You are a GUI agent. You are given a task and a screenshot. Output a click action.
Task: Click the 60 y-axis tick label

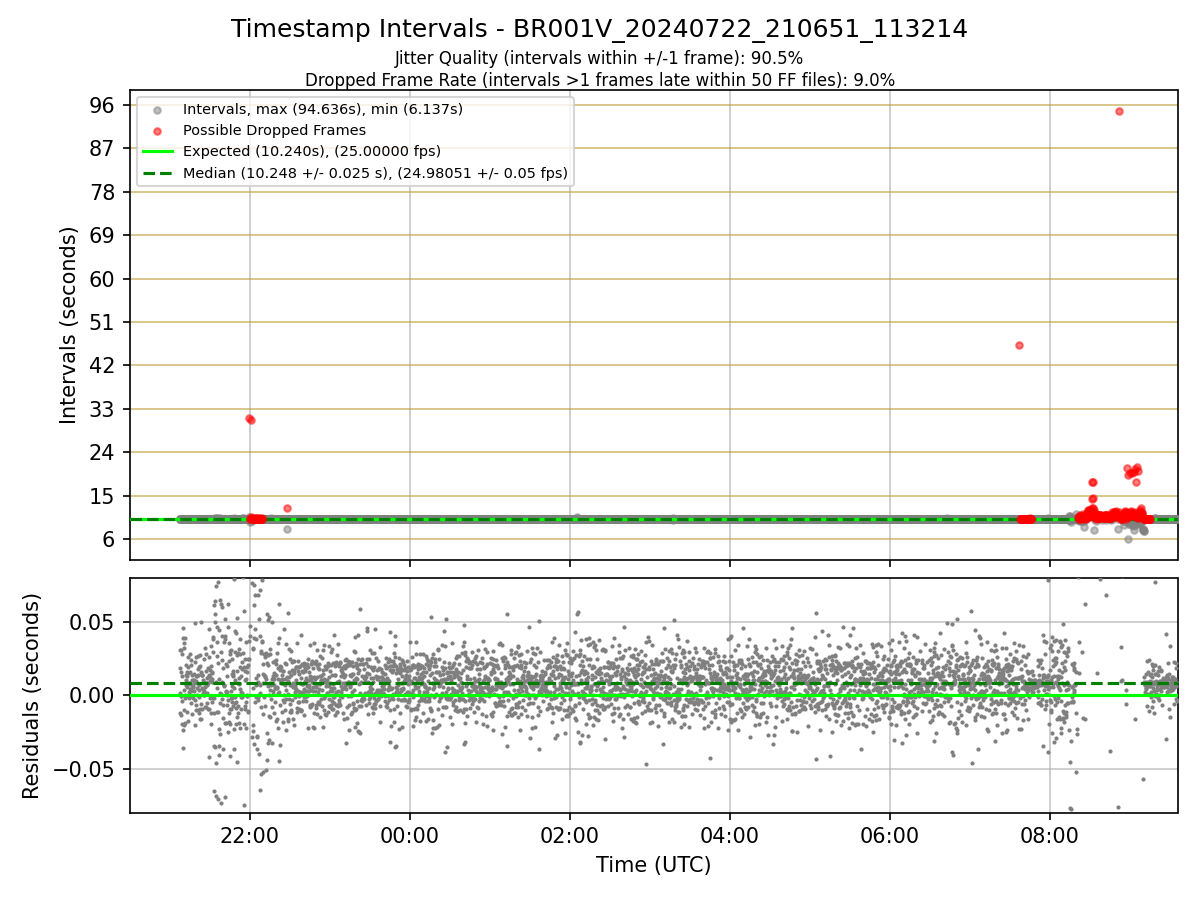pos(103,279)
